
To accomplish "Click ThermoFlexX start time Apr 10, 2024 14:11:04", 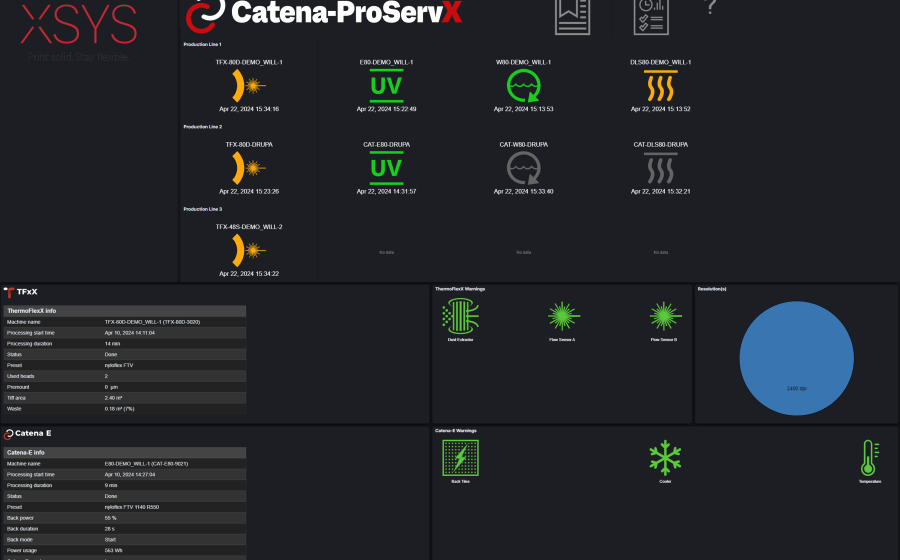I will (130, 333).
